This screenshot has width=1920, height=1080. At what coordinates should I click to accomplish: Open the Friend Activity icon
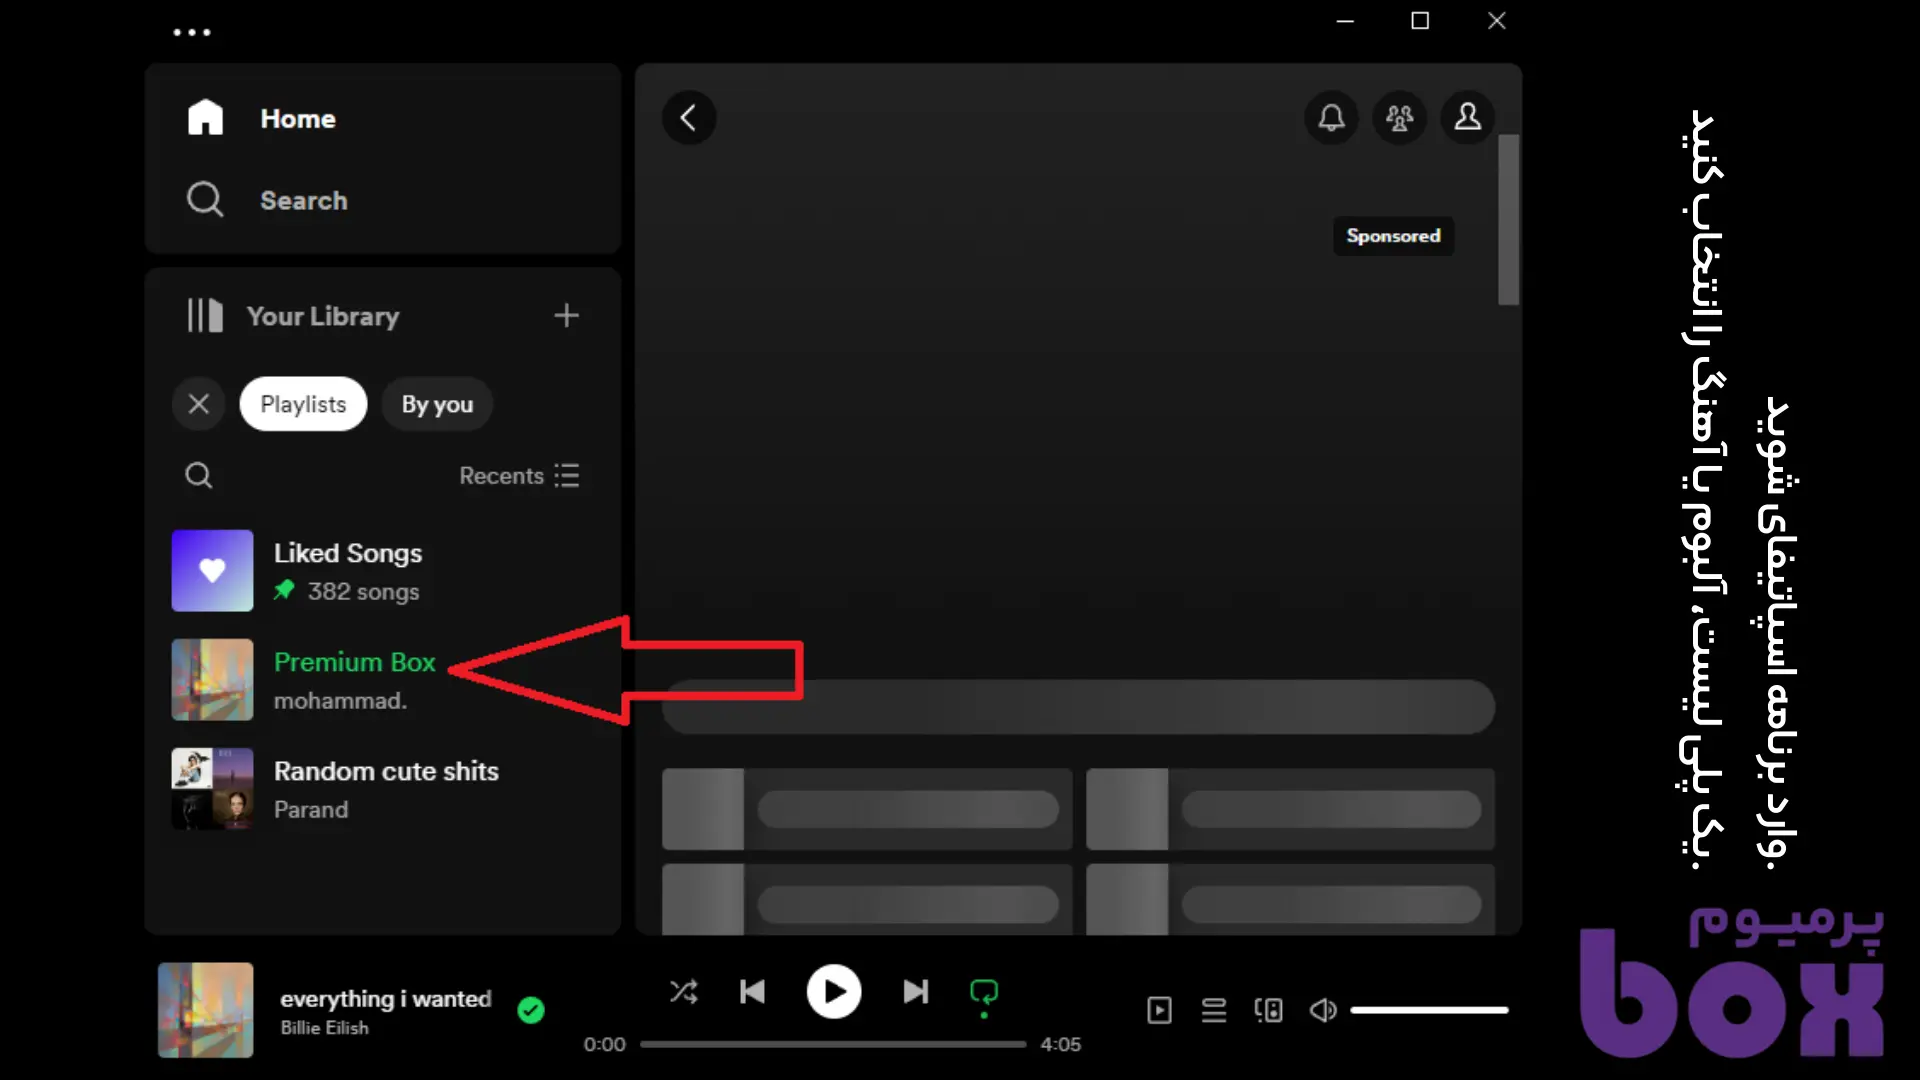[1399, 118]
